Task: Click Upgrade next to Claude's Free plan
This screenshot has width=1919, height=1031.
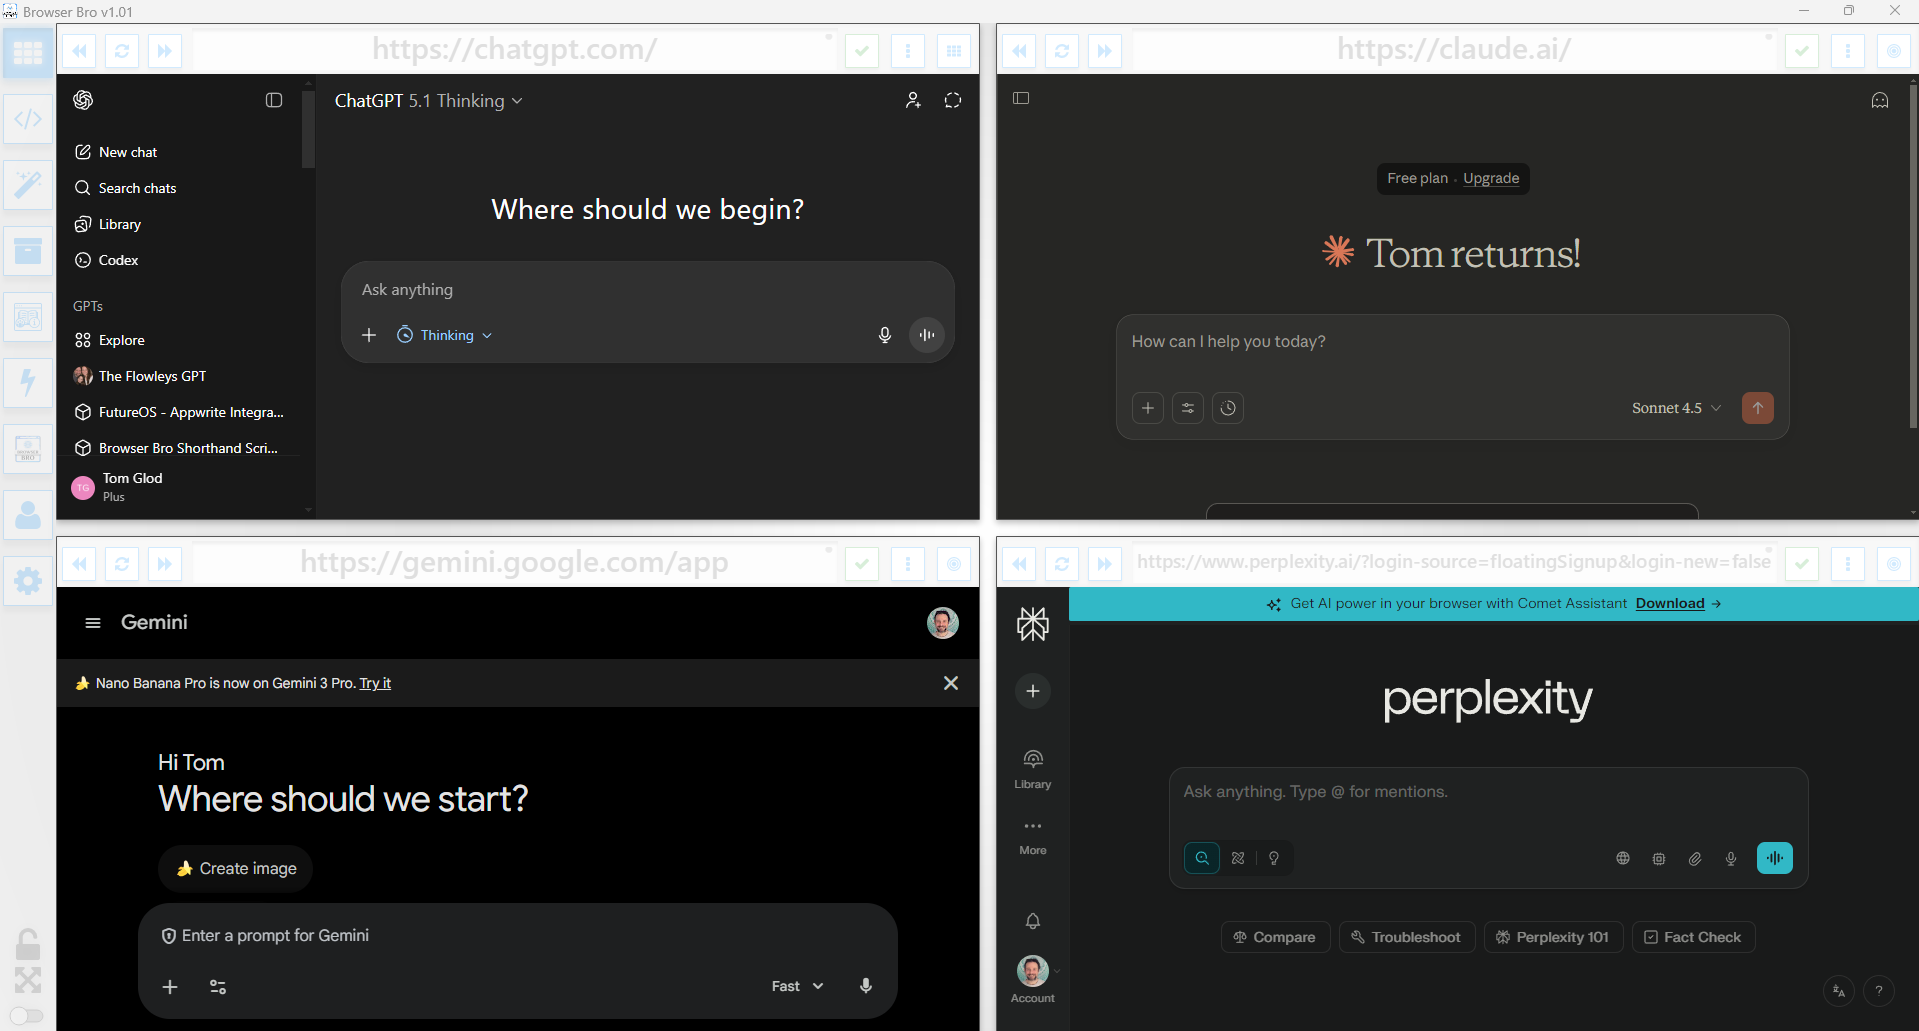Action: 1490,178
